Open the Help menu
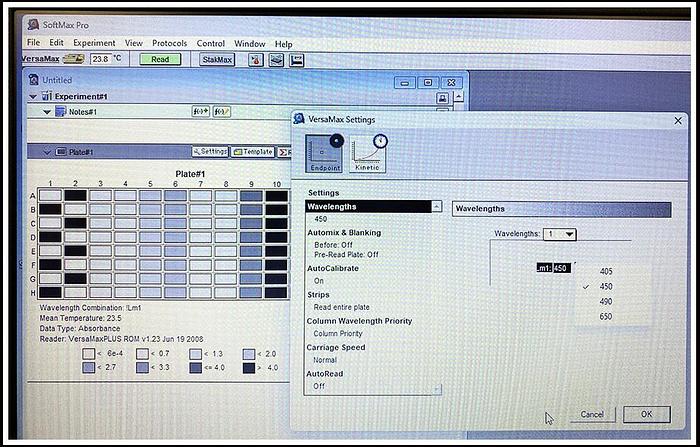Image resolution: width=700 pixels, height=447 pixels. (x=283, y=44)
